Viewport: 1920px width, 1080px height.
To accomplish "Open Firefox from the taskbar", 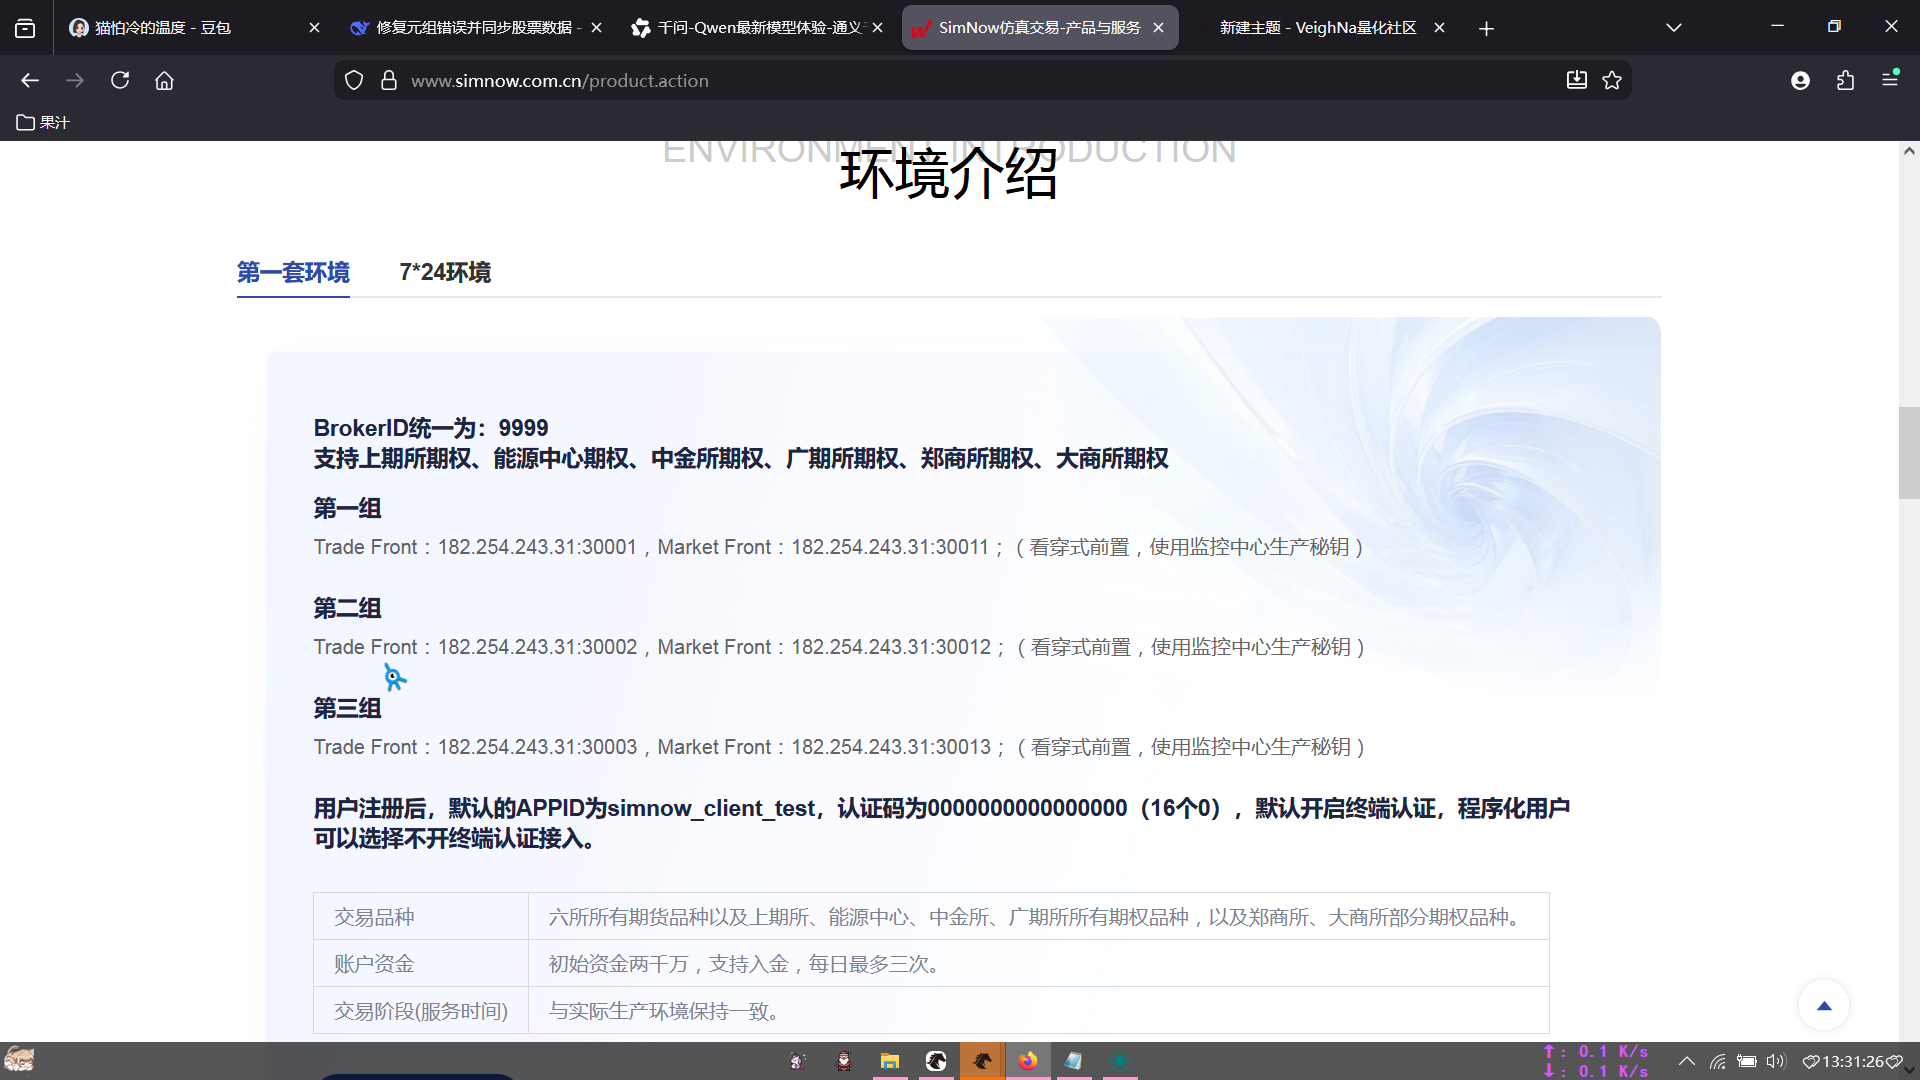I will 1028,1061.
